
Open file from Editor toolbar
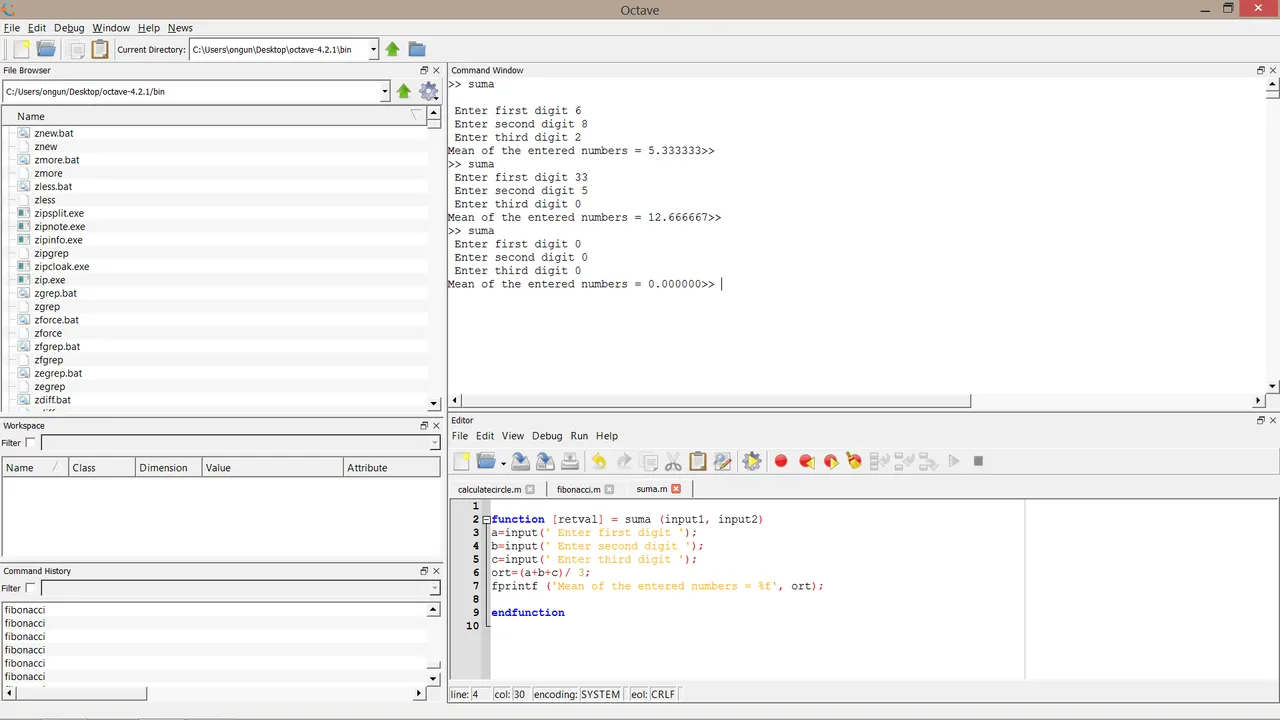click(x=486, y=461)
